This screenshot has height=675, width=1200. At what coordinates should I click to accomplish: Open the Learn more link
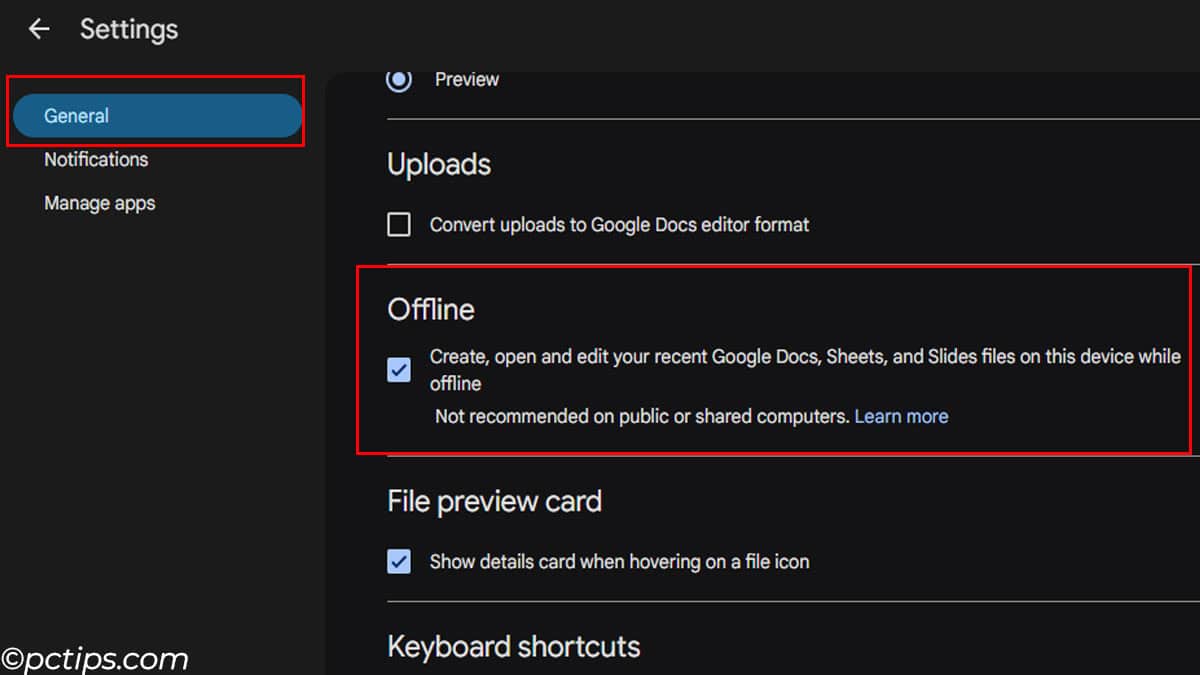point(901,416)
